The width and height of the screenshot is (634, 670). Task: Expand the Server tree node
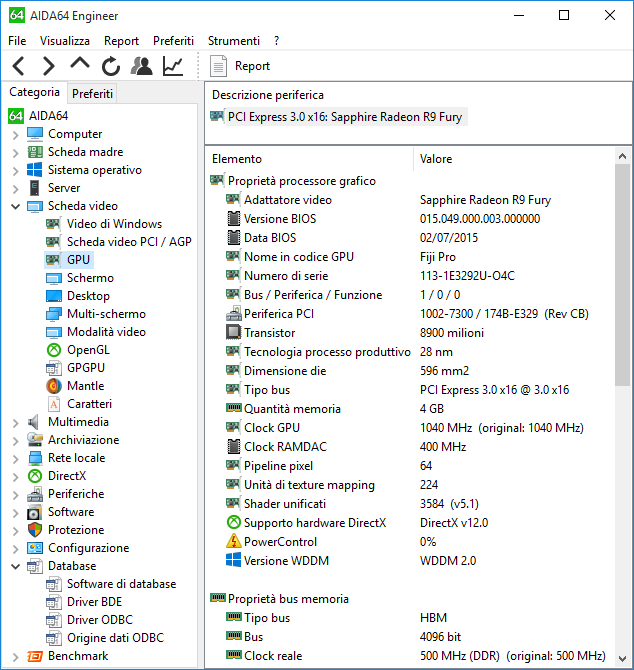click(15, 189)
